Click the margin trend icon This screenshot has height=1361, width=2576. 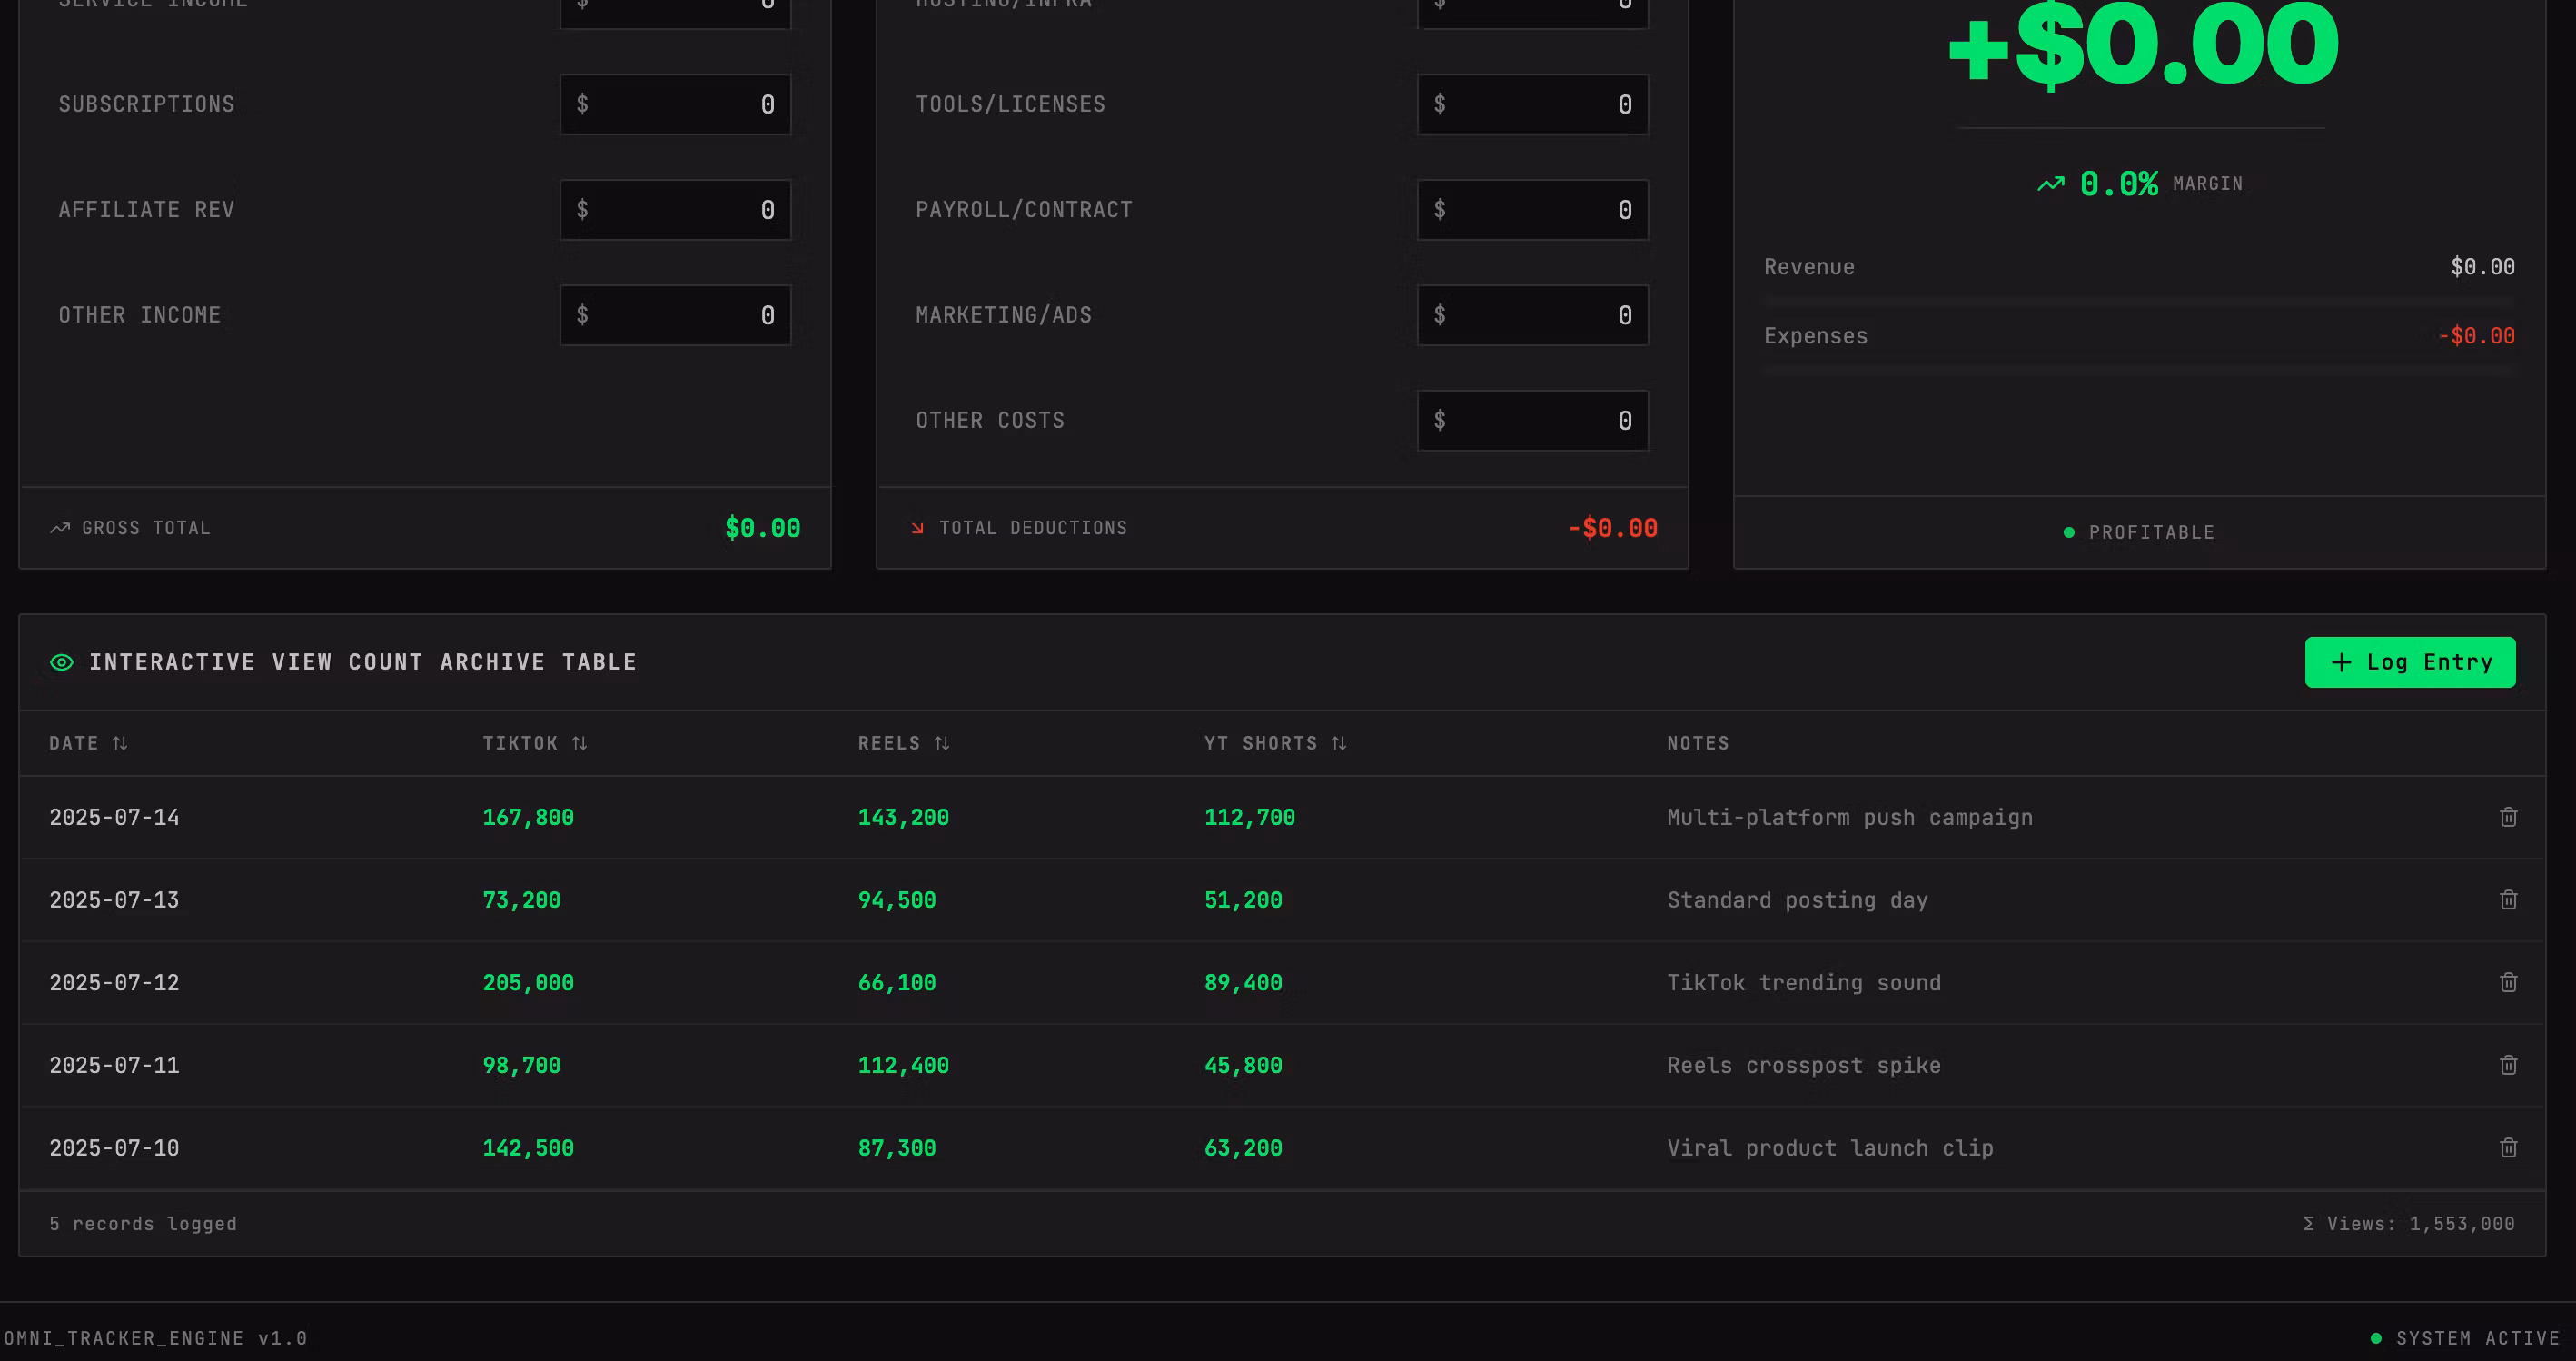point(2051,184)
